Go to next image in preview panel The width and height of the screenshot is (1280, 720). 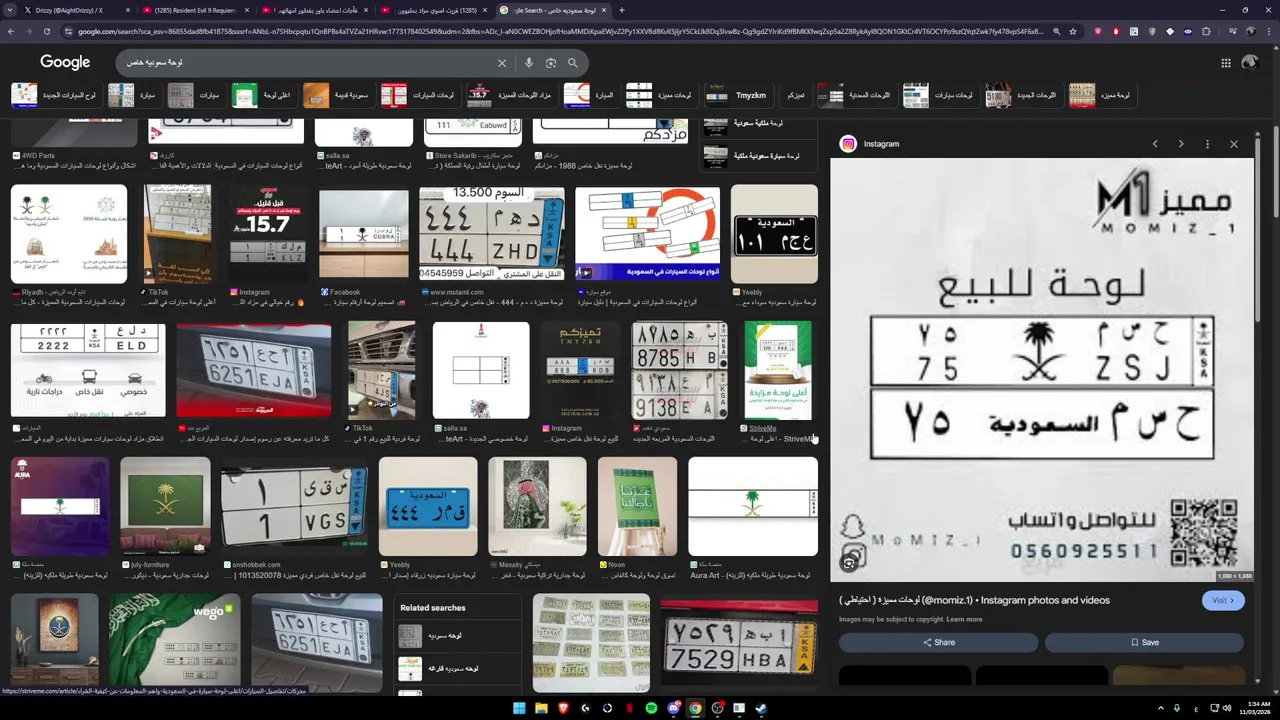(1181, 144)
